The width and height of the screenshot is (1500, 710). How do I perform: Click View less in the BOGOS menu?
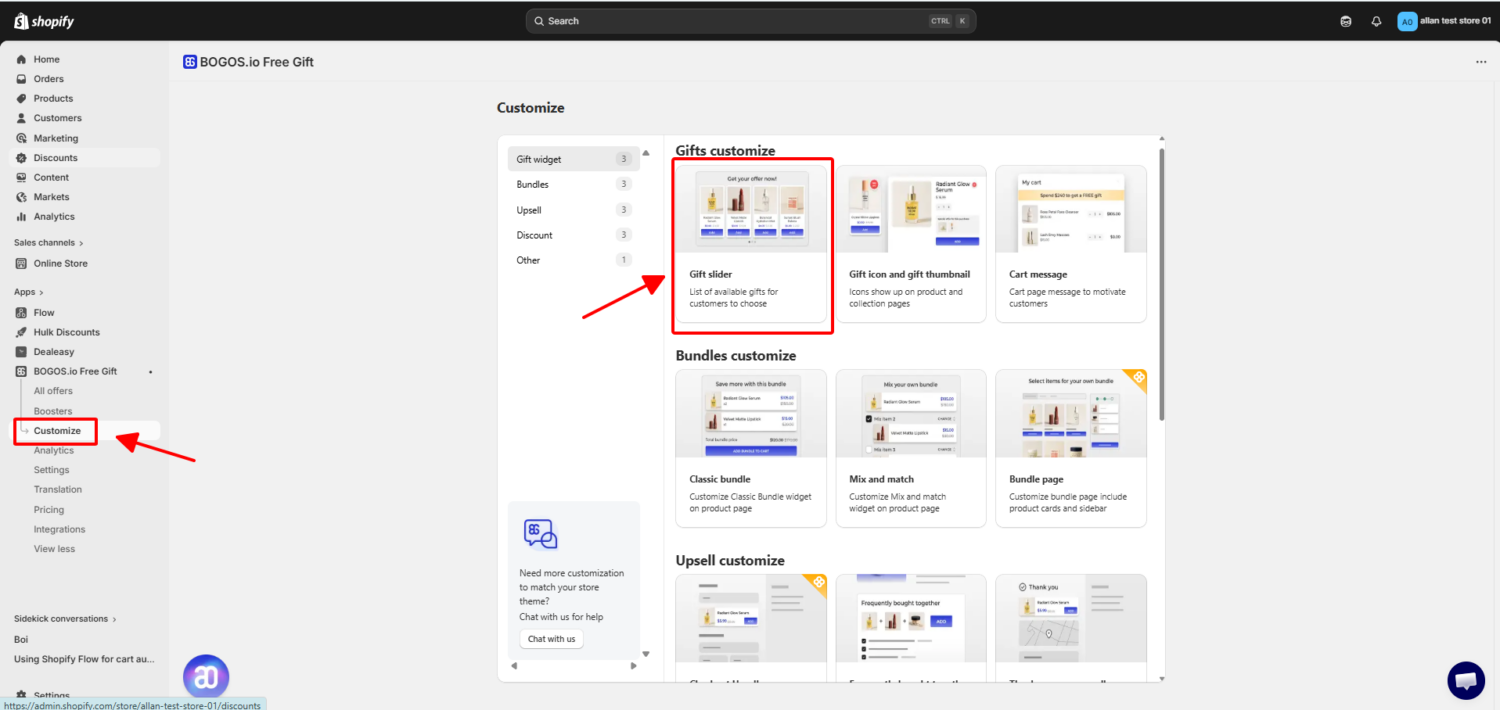54,548
